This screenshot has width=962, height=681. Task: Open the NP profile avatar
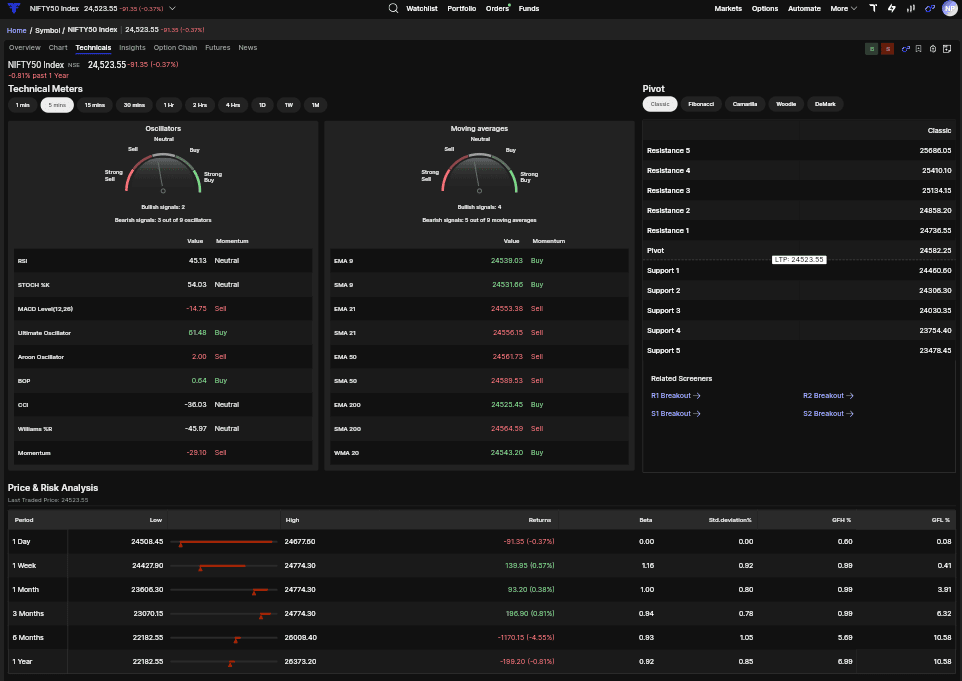(x=950, y=8)
